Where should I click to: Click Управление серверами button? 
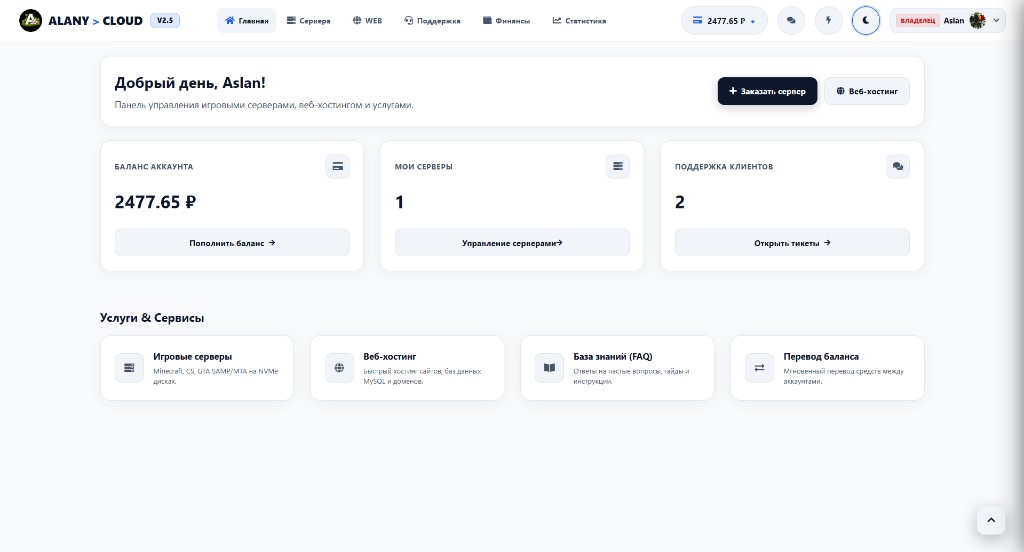pyautogui.click(x=512, y=243)
